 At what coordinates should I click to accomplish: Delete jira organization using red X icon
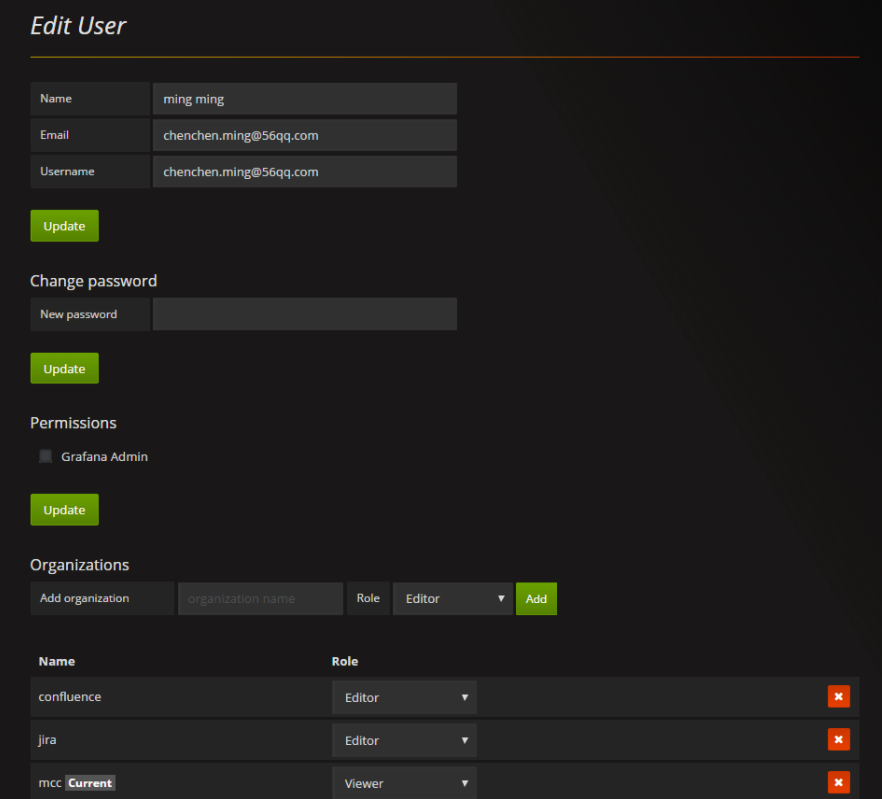click(x=838, y=740)
